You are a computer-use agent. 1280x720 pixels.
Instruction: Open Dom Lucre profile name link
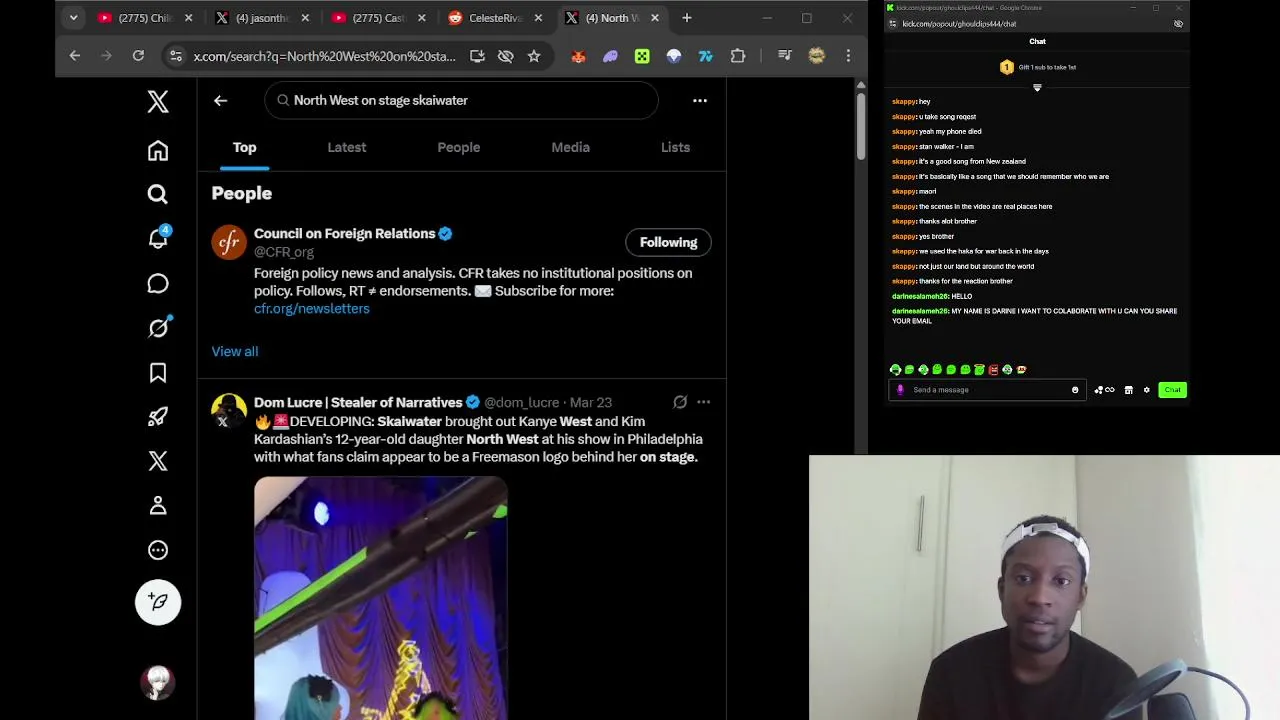(x=358, y=402)
